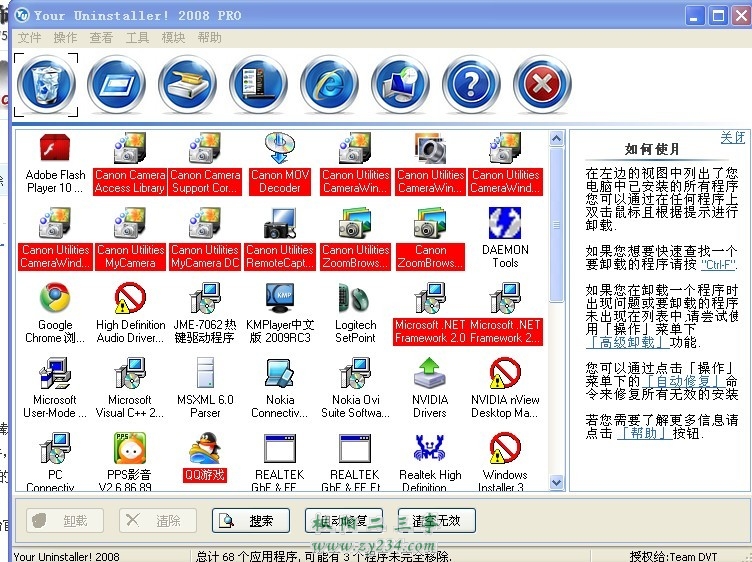
Task: Click the 卸载 button
Action: pyautogui.click(x=65, y=520)
